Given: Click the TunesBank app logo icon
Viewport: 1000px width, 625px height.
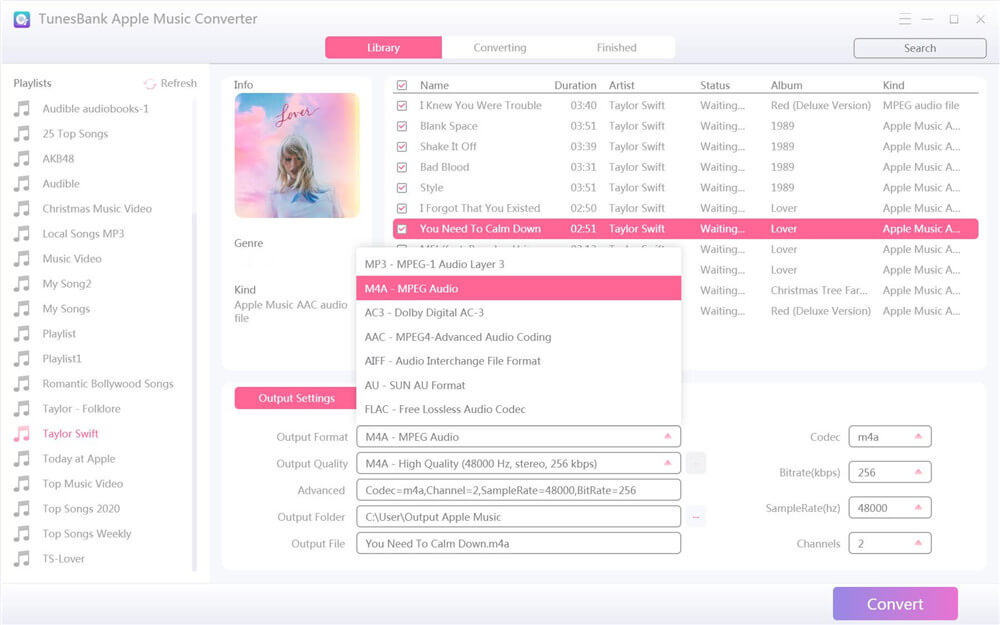Looking at the screenshot, I should 22,19.
